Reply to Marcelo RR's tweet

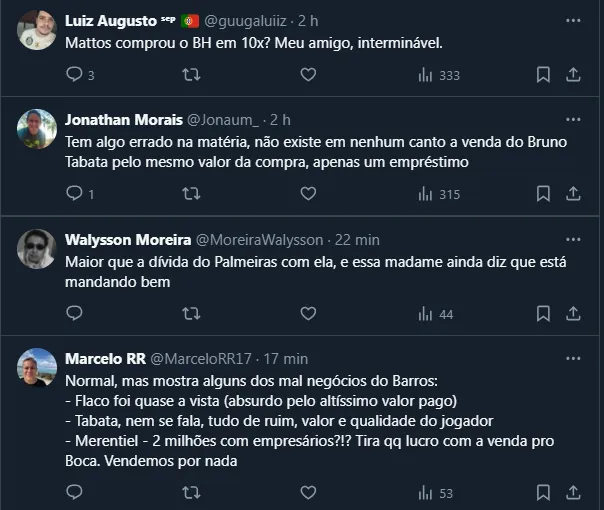(x=74, y=492)
